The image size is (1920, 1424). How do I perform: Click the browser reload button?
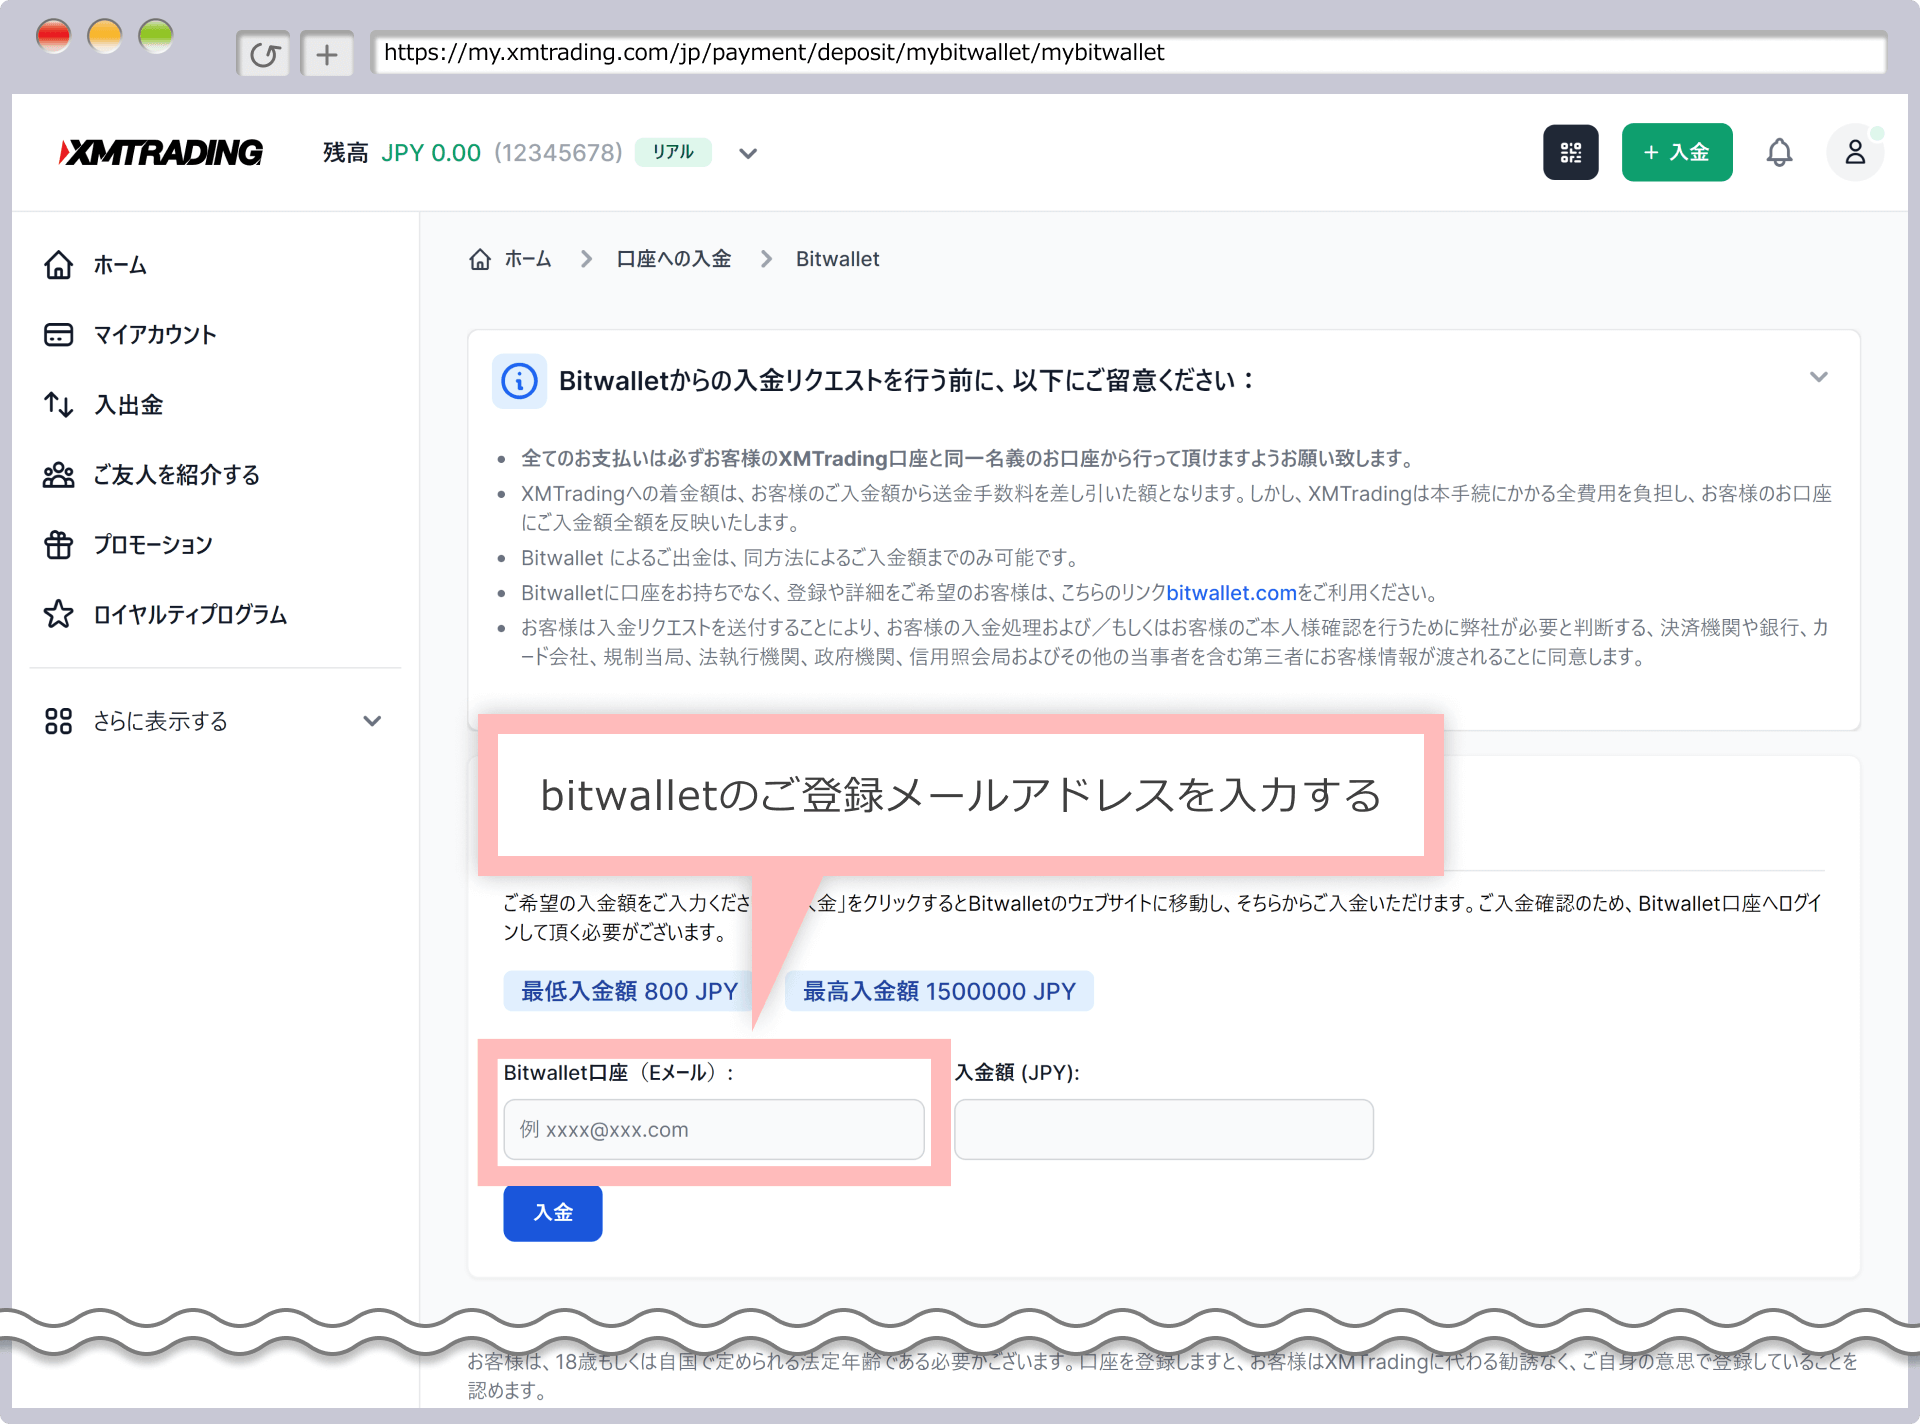click(x=264, y=54)
